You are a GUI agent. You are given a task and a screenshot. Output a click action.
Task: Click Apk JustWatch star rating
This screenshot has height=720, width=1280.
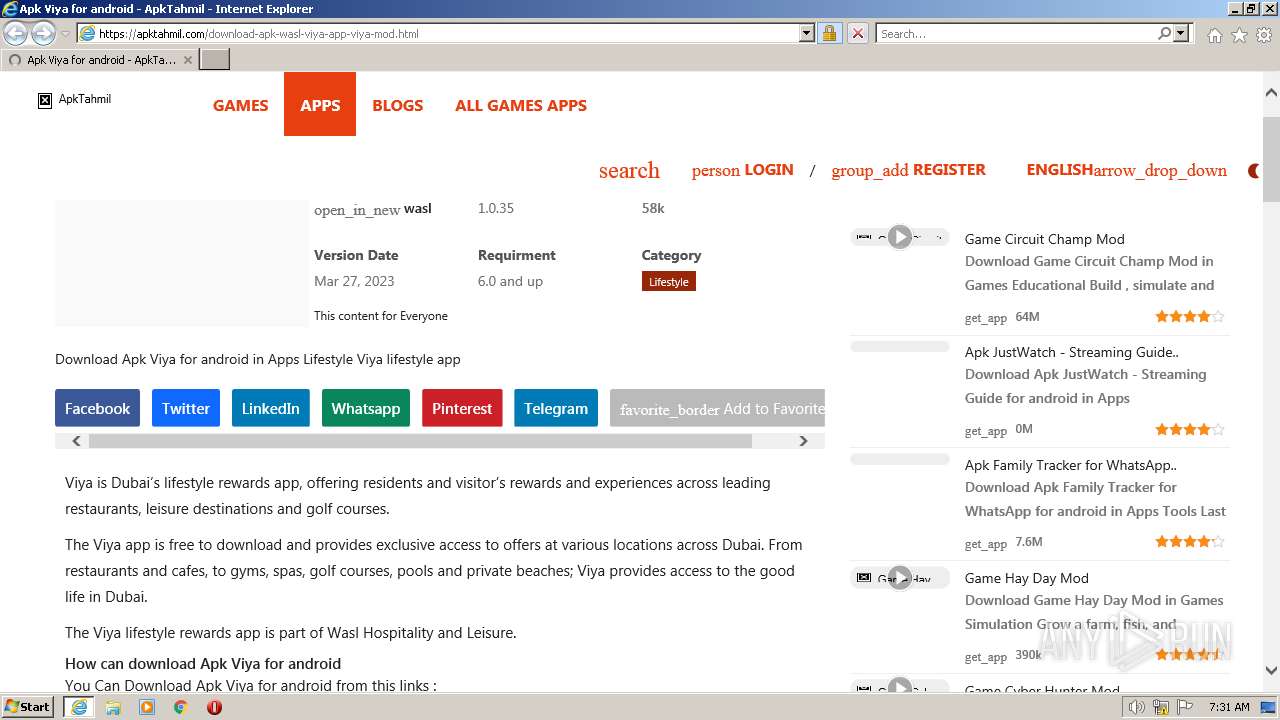[1190, 430]
